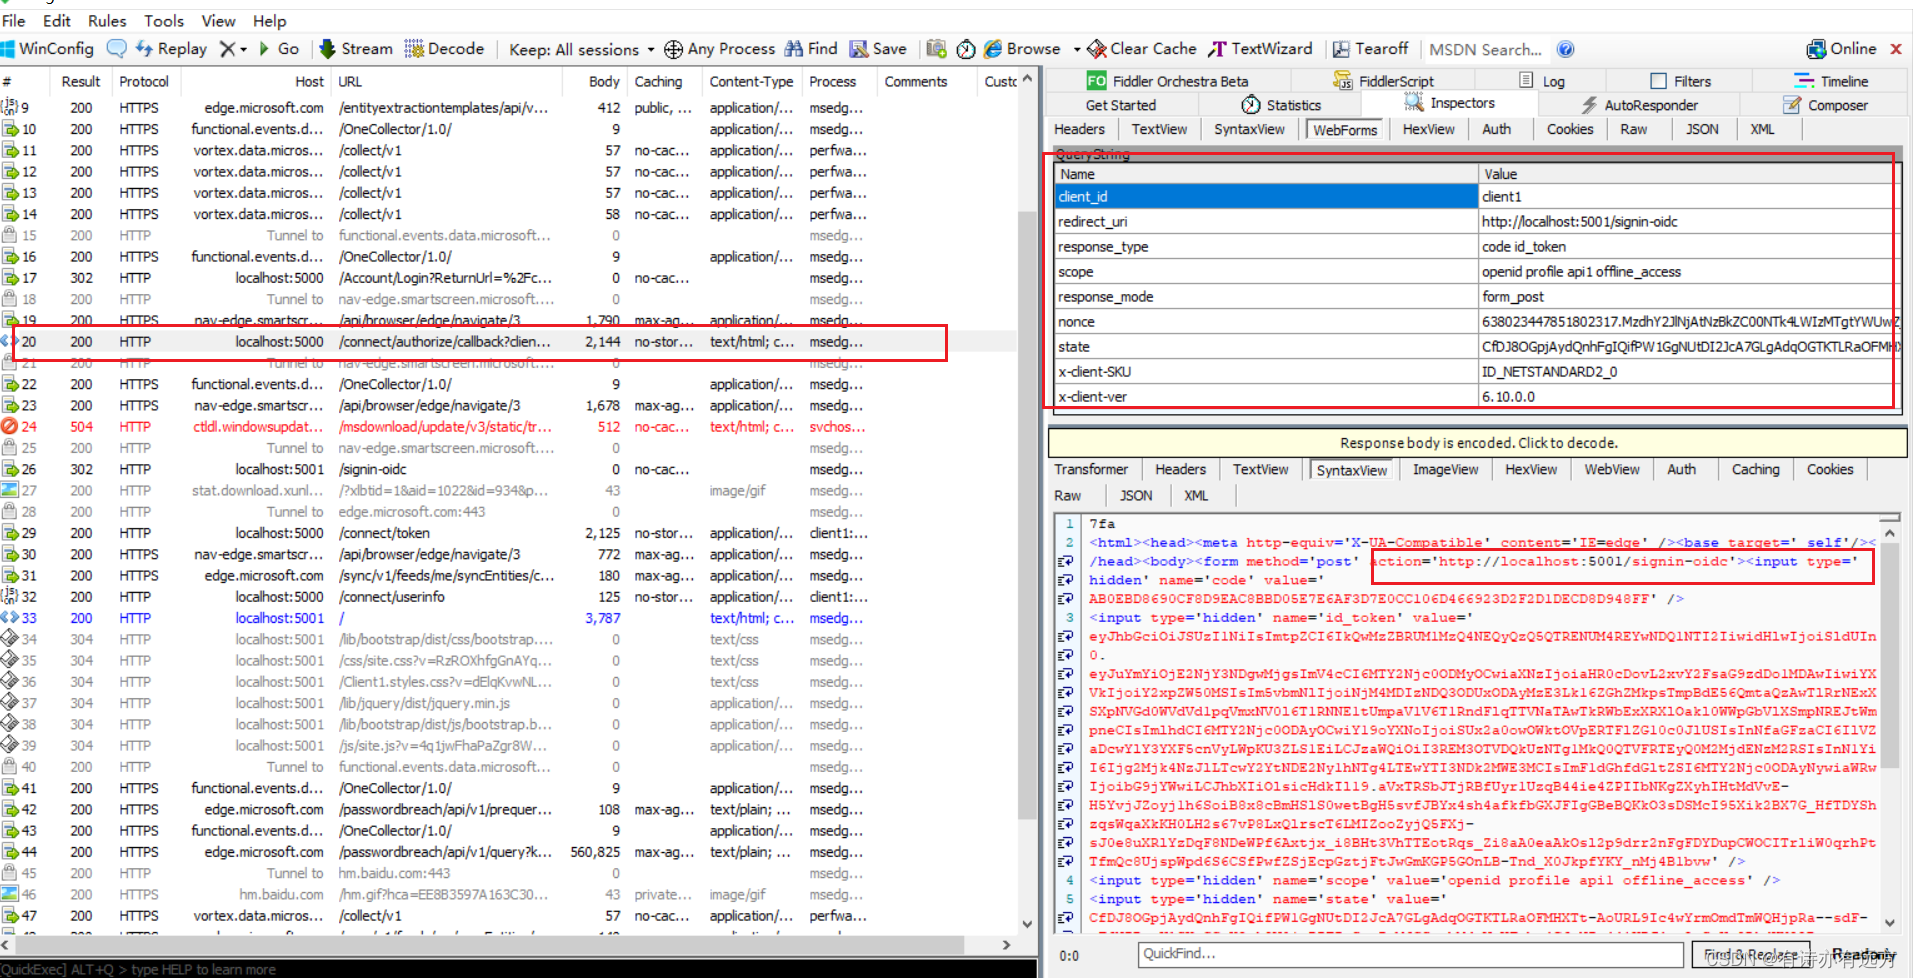
Task: Open the AutoResponder tab
Action: tap(1639, 105)
